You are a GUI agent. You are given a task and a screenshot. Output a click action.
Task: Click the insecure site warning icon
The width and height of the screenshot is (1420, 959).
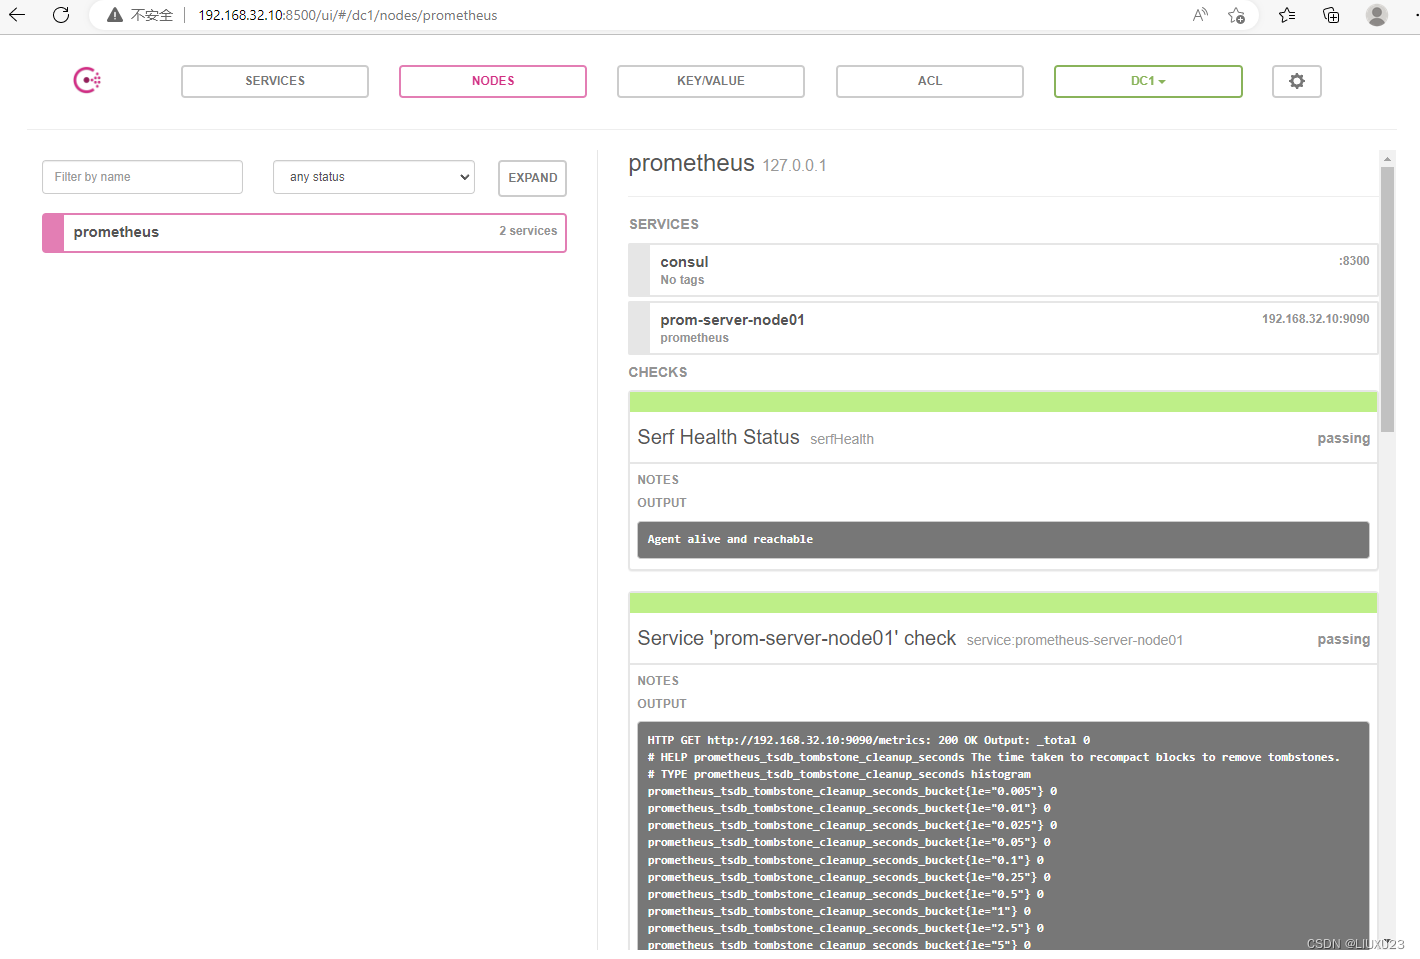coord(115,15)
